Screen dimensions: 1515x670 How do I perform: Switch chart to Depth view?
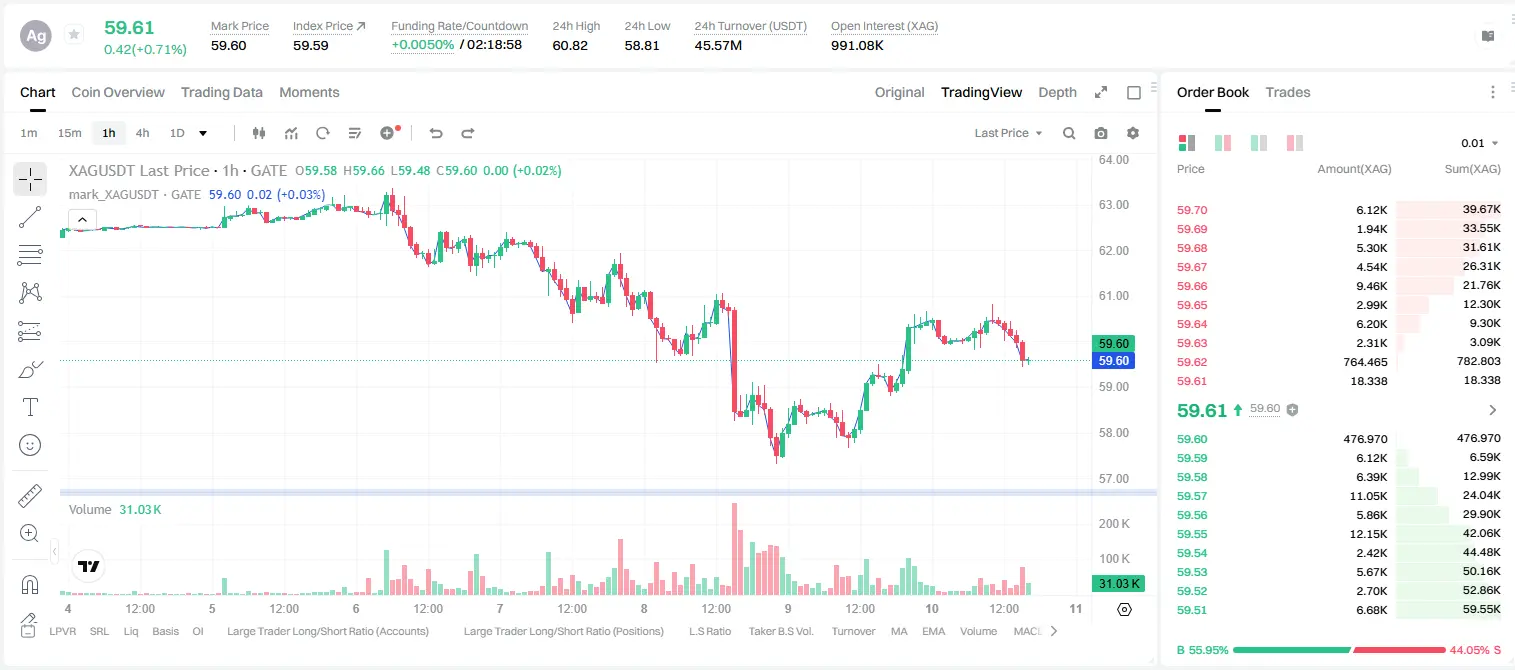pyautogui.click(x=1057, y=92)
